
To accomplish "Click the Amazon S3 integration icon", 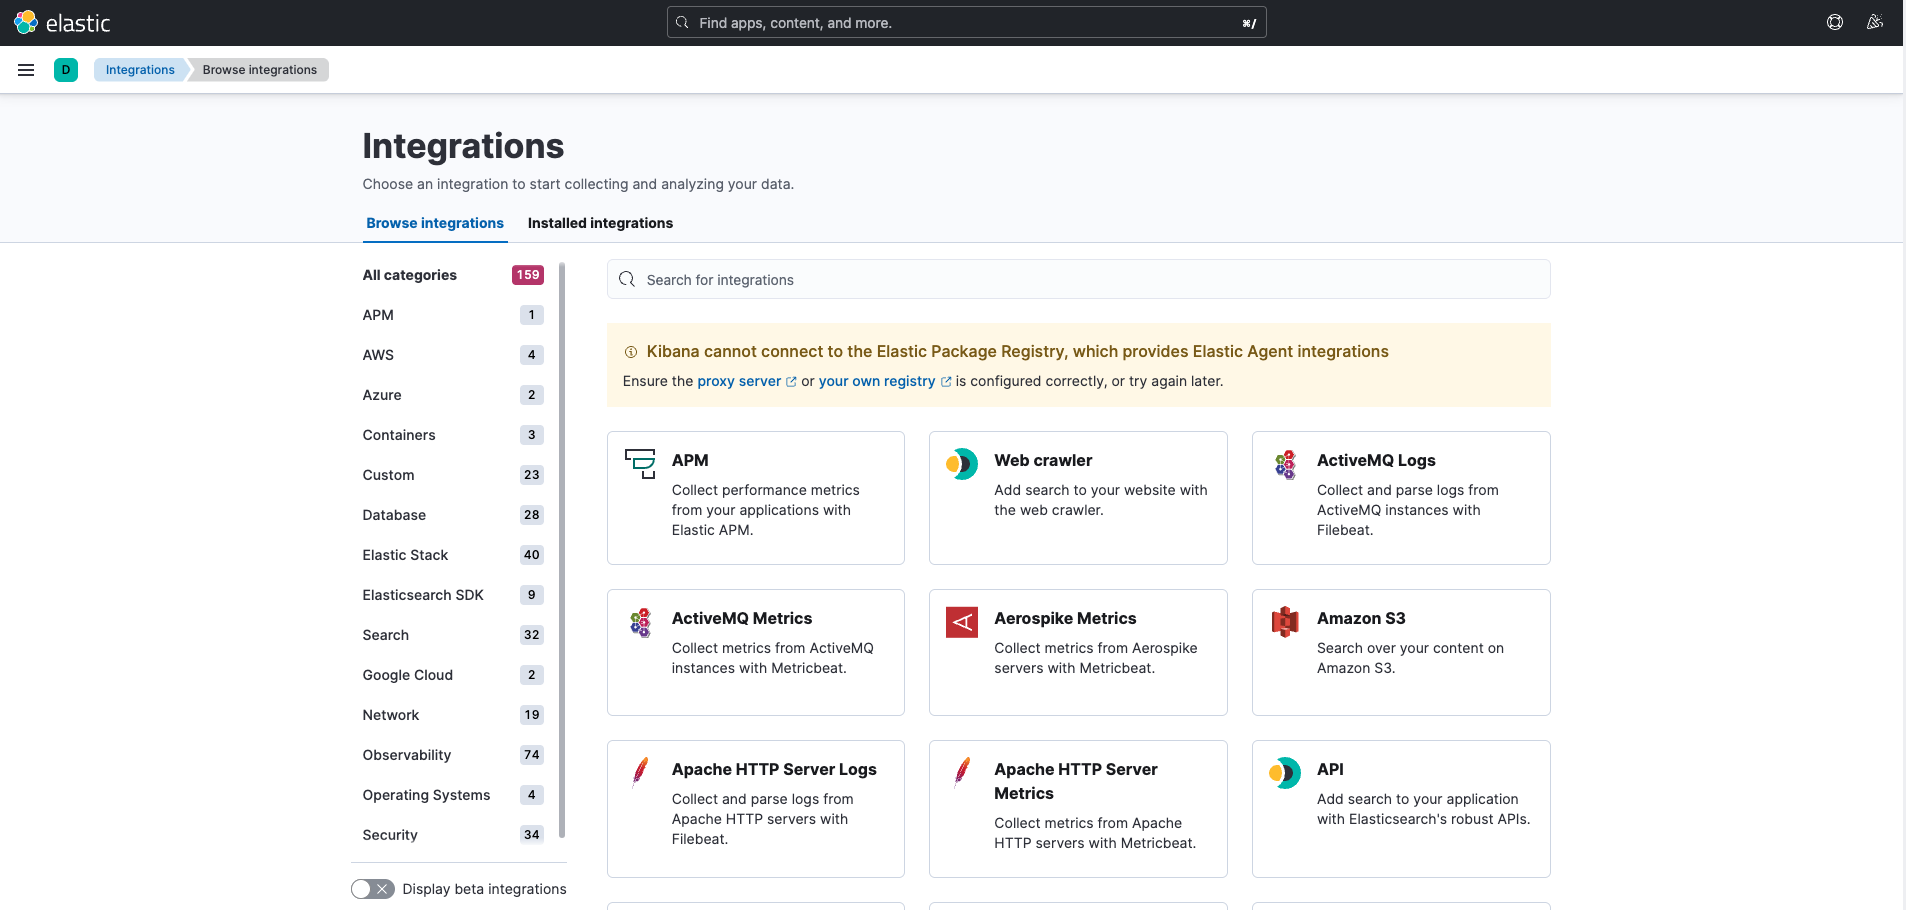I will tap(1285, 622).
